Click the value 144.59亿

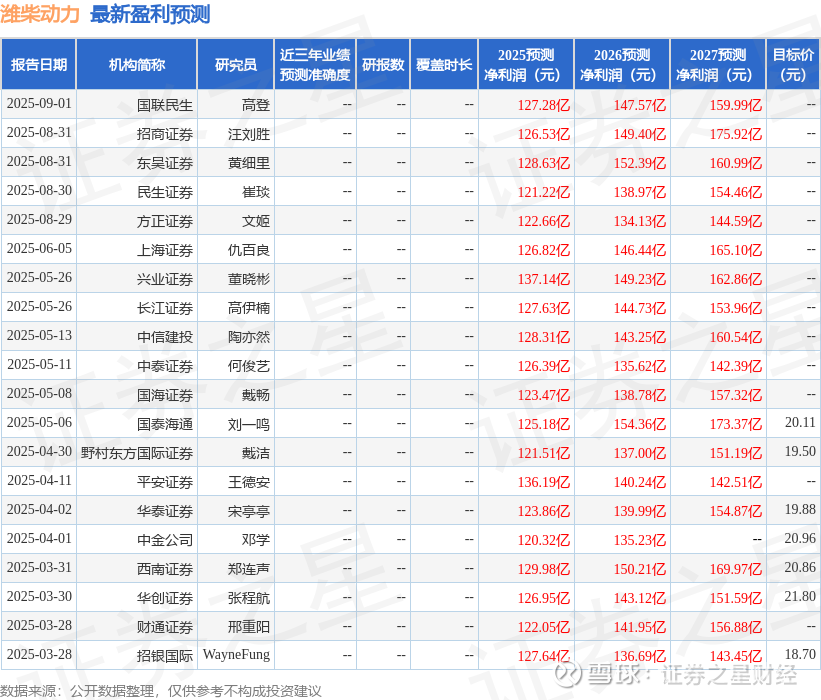click(736, 221)
